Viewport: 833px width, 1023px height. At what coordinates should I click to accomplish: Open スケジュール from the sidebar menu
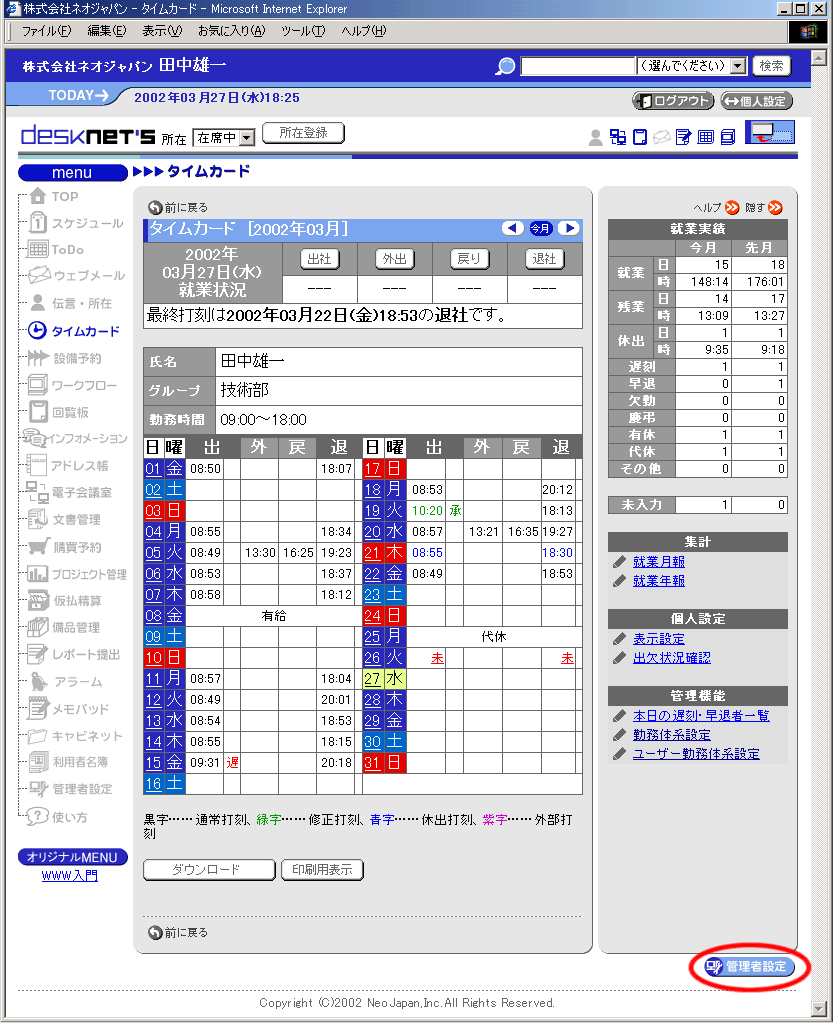87,223
